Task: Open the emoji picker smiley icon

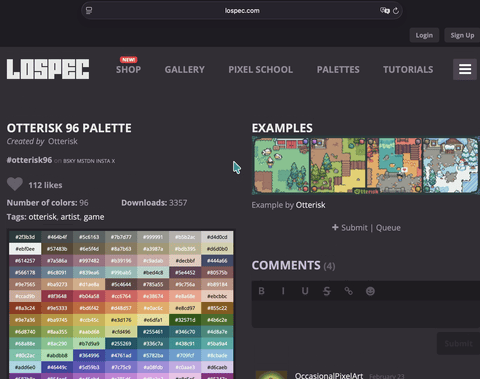Action: click(370, 291)
